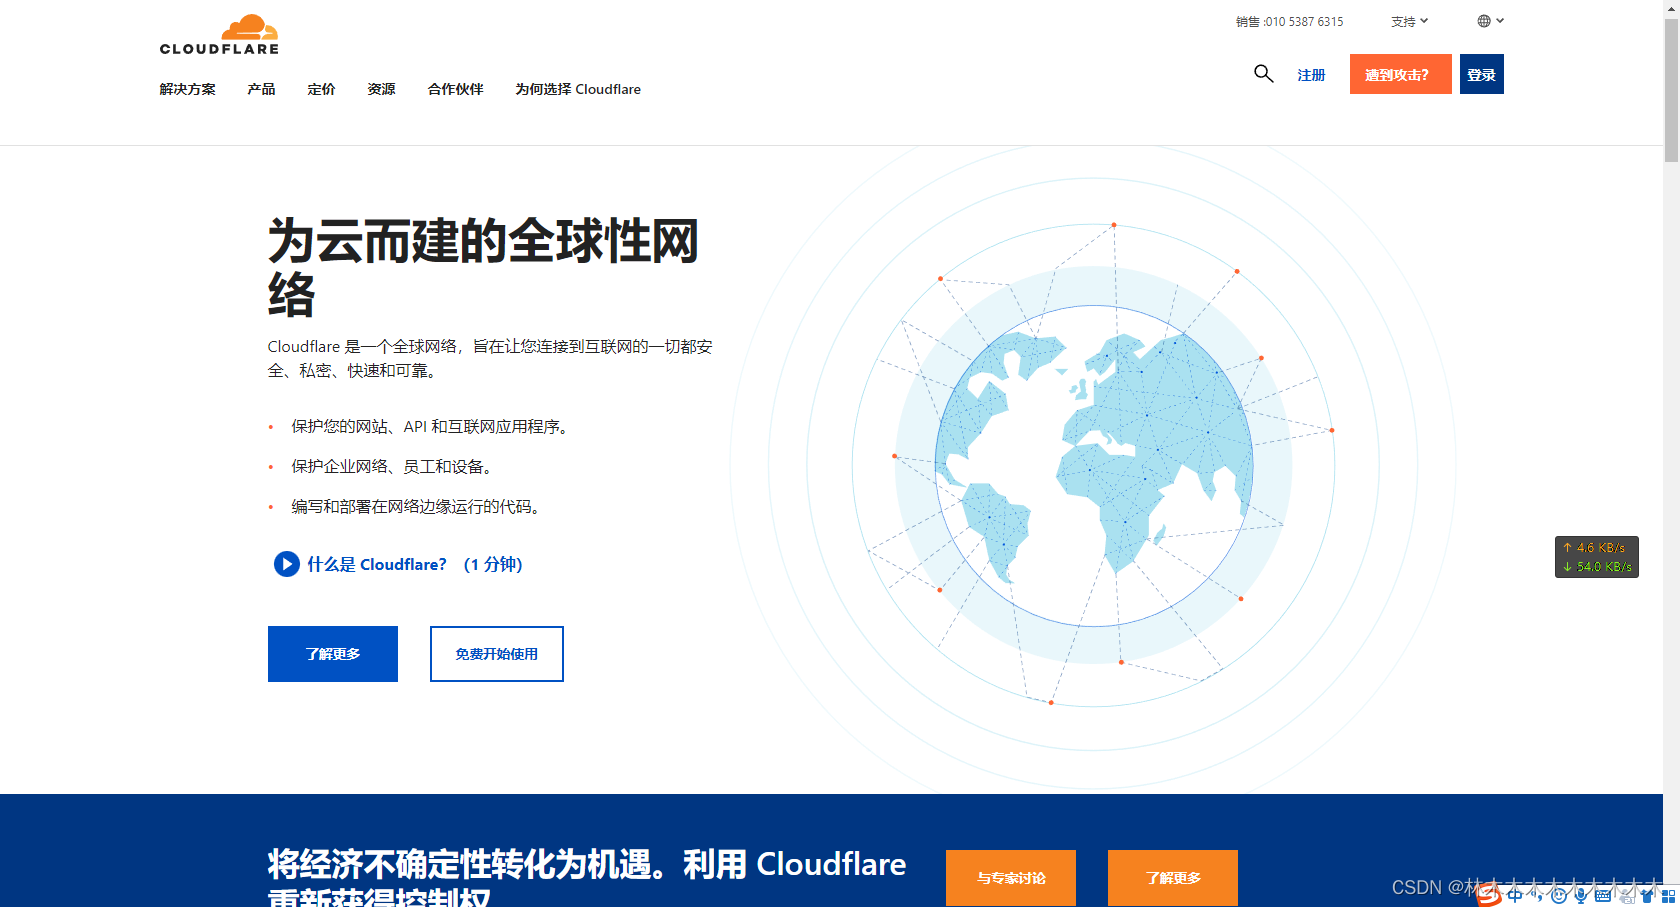Click the orange 了解更多 banner button
Screen dimensions: 1680x907
(x=1173, y=877)
